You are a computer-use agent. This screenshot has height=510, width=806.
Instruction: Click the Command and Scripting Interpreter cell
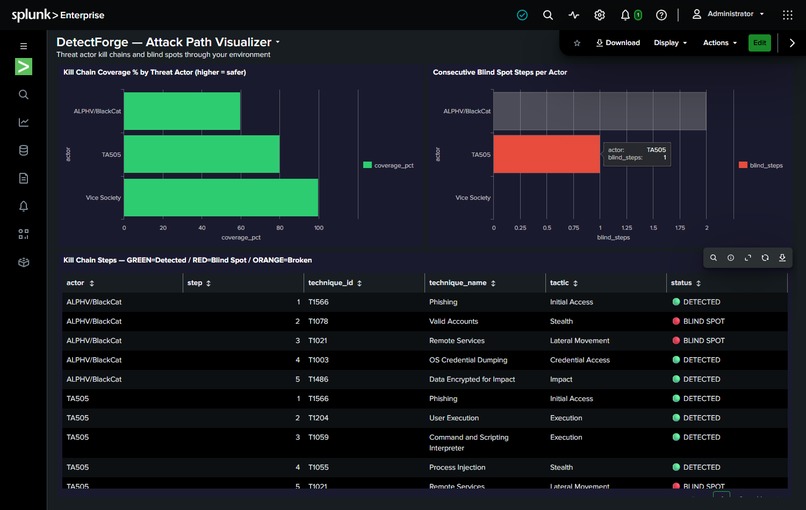469,443
